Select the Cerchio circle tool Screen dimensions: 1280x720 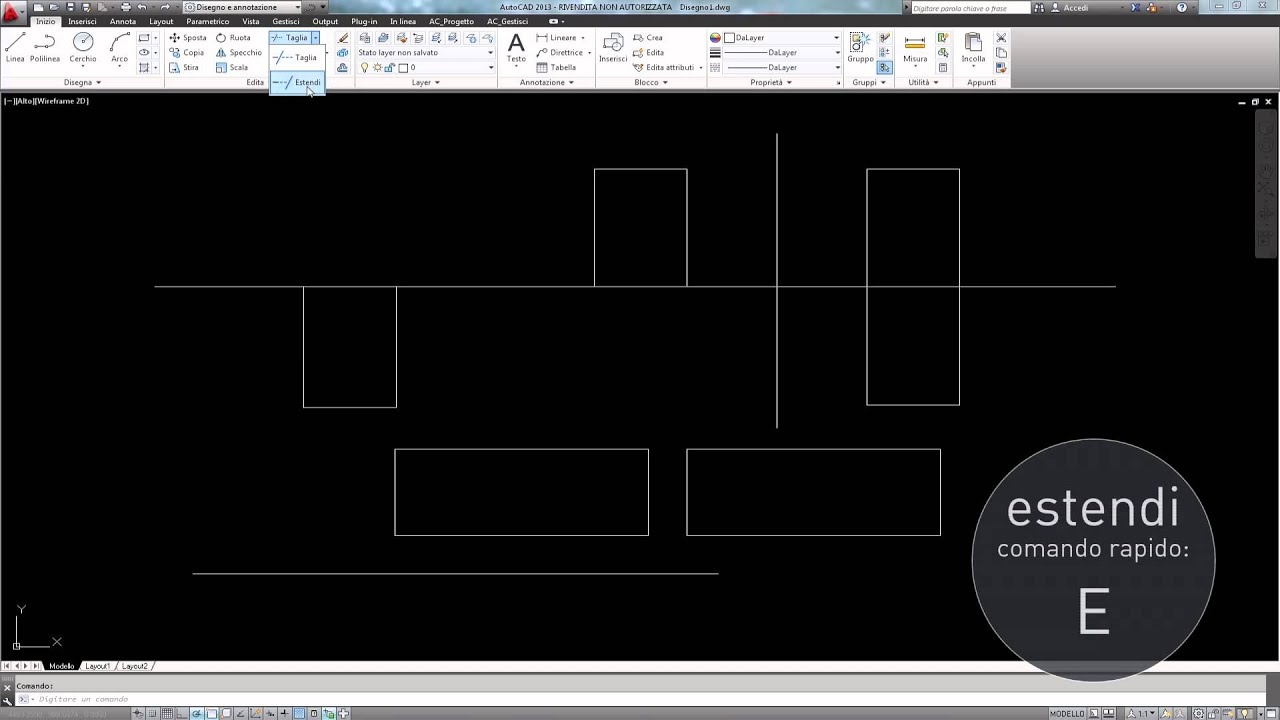83,48
